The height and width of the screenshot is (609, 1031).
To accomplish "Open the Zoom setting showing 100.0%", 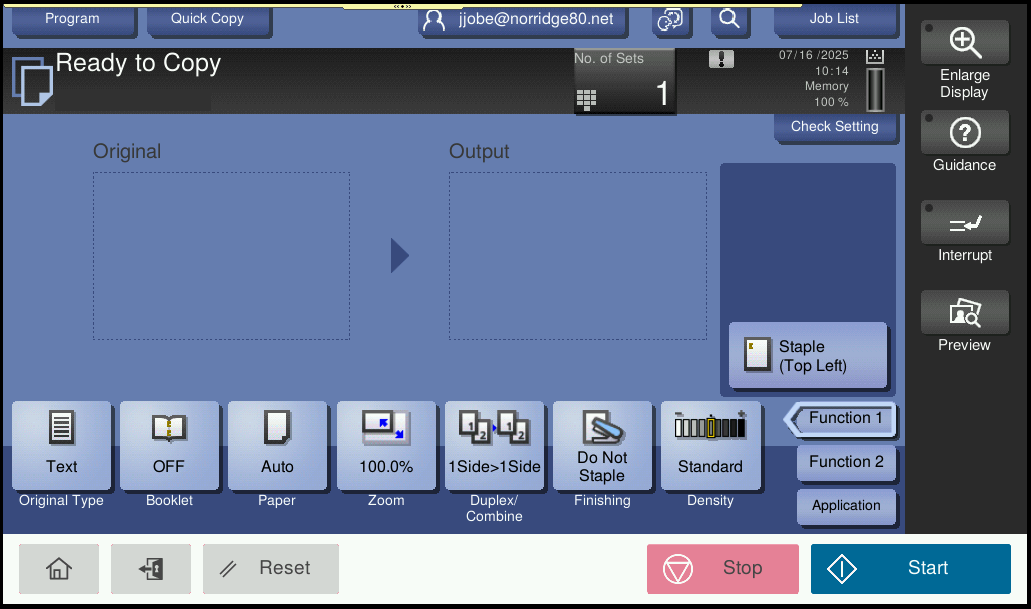I will (x=386, y=446).
